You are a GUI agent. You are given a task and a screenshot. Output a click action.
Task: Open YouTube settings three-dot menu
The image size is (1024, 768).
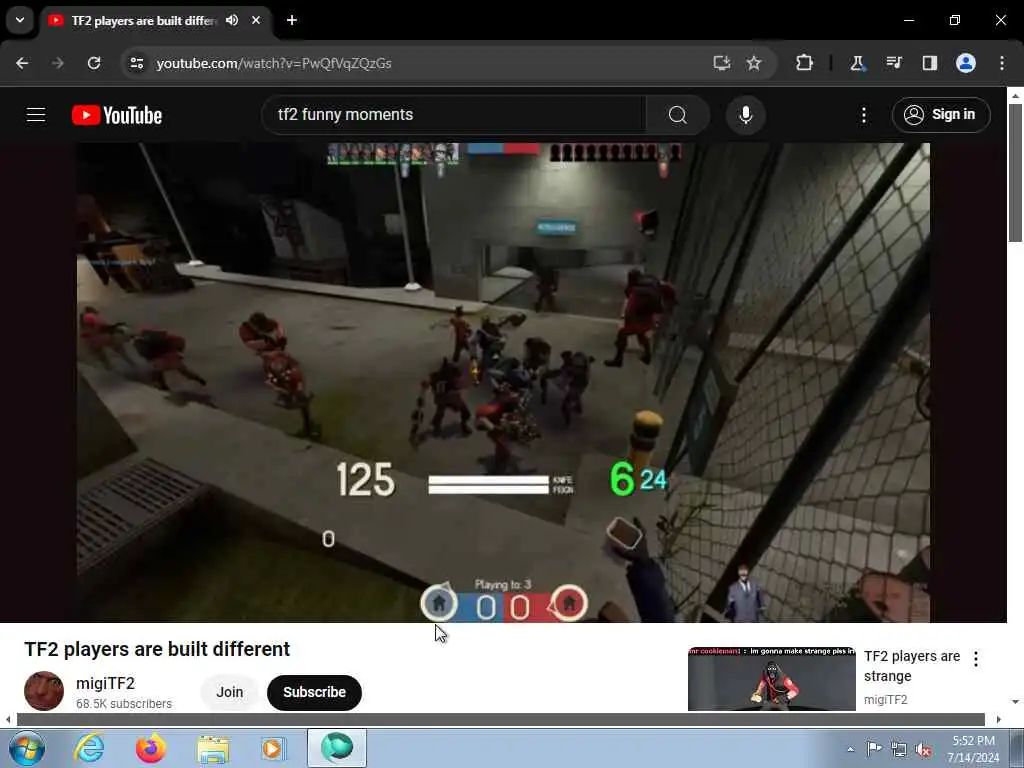(864, 115)
